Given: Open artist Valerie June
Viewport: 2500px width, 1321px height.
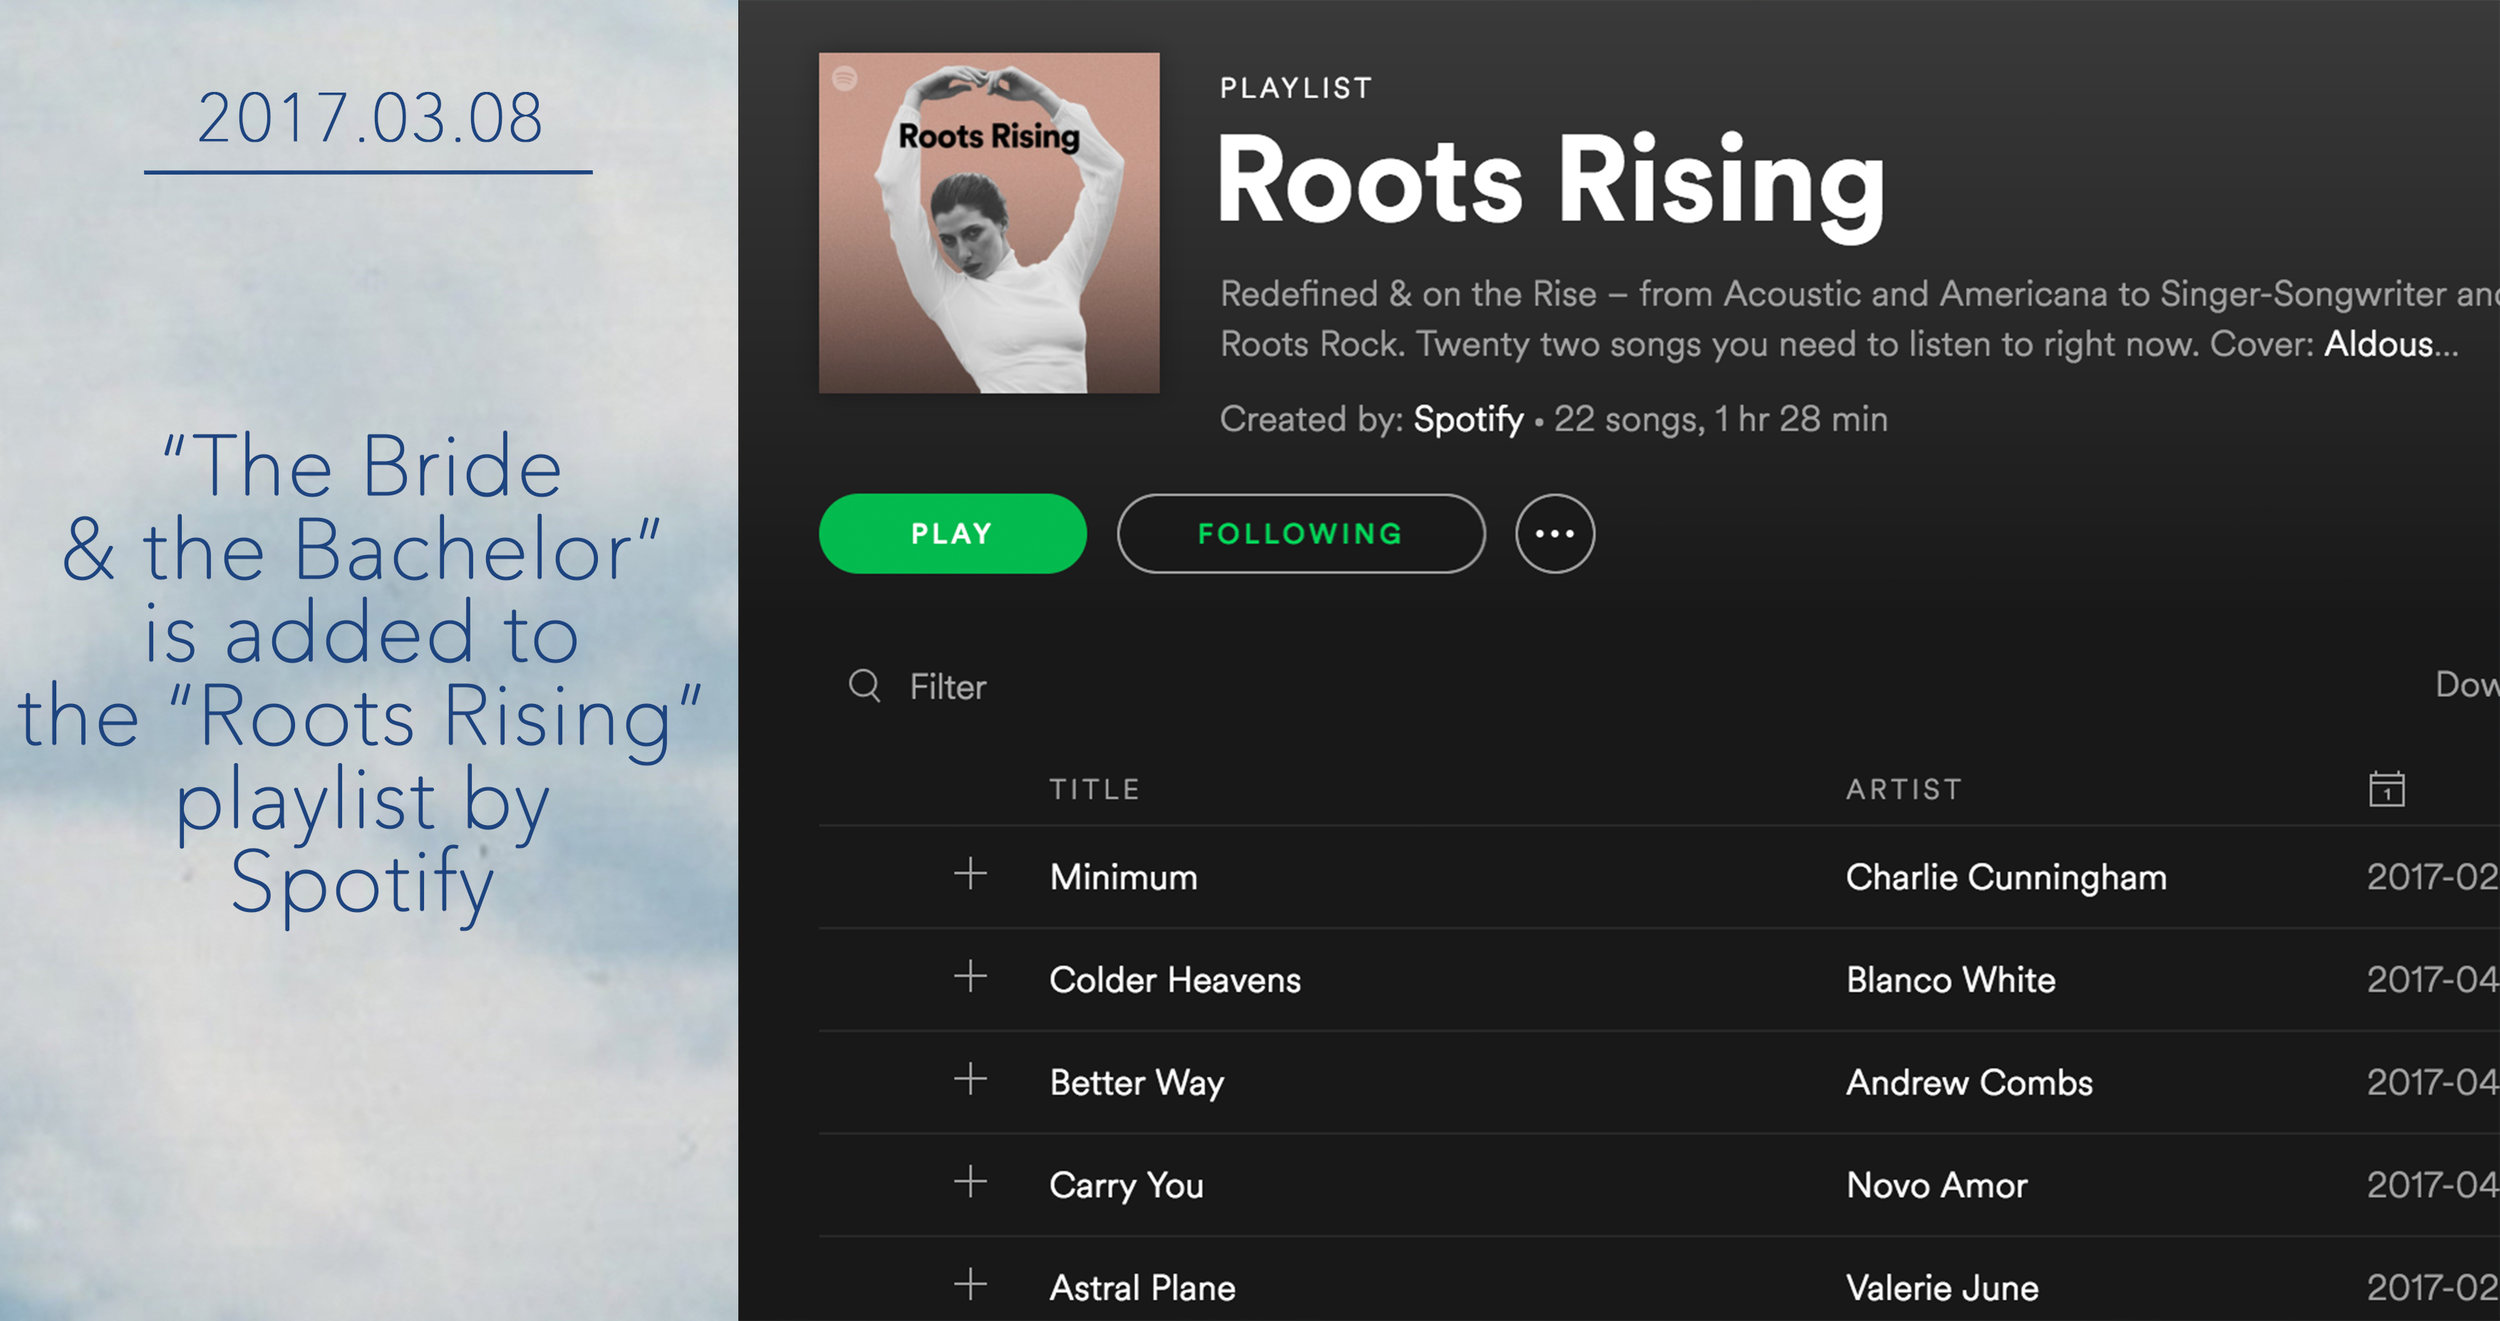Looking at the screenshot, I should [x=1942, y=1288].
